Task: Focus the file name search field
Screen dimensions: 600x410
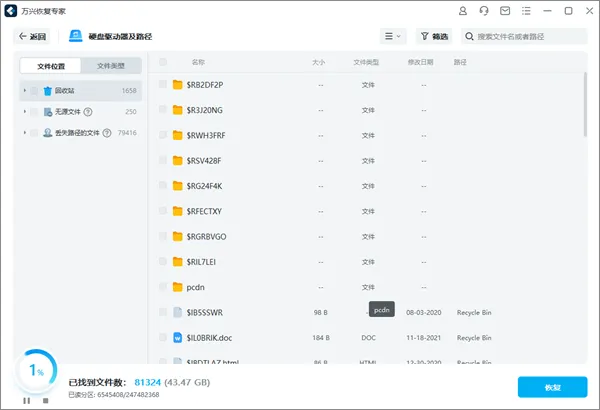Action: pos(524,36)
